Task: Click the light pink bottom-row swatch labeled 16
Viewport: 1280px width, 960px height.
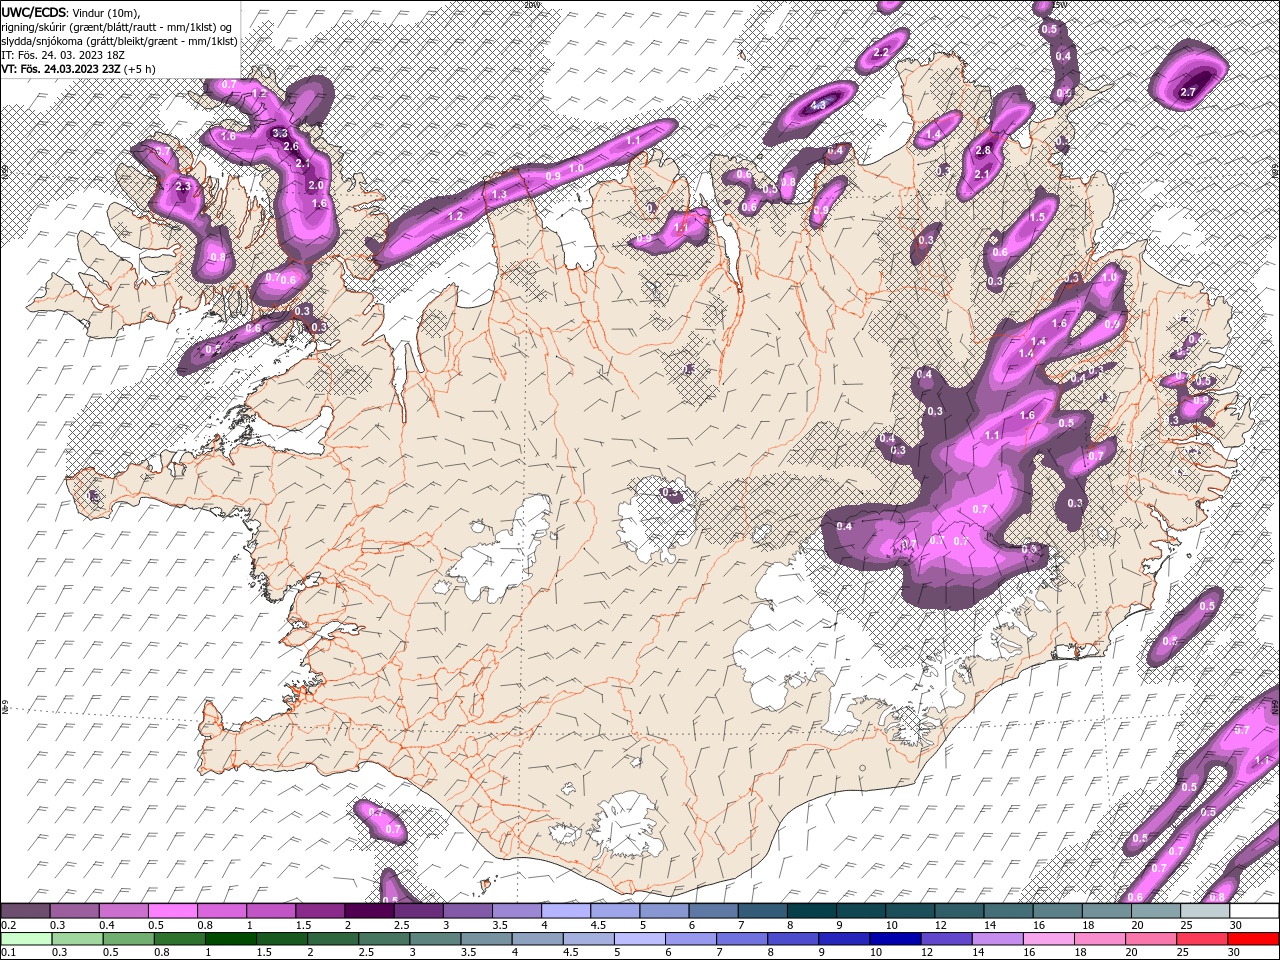Action: coord(1049,939)
